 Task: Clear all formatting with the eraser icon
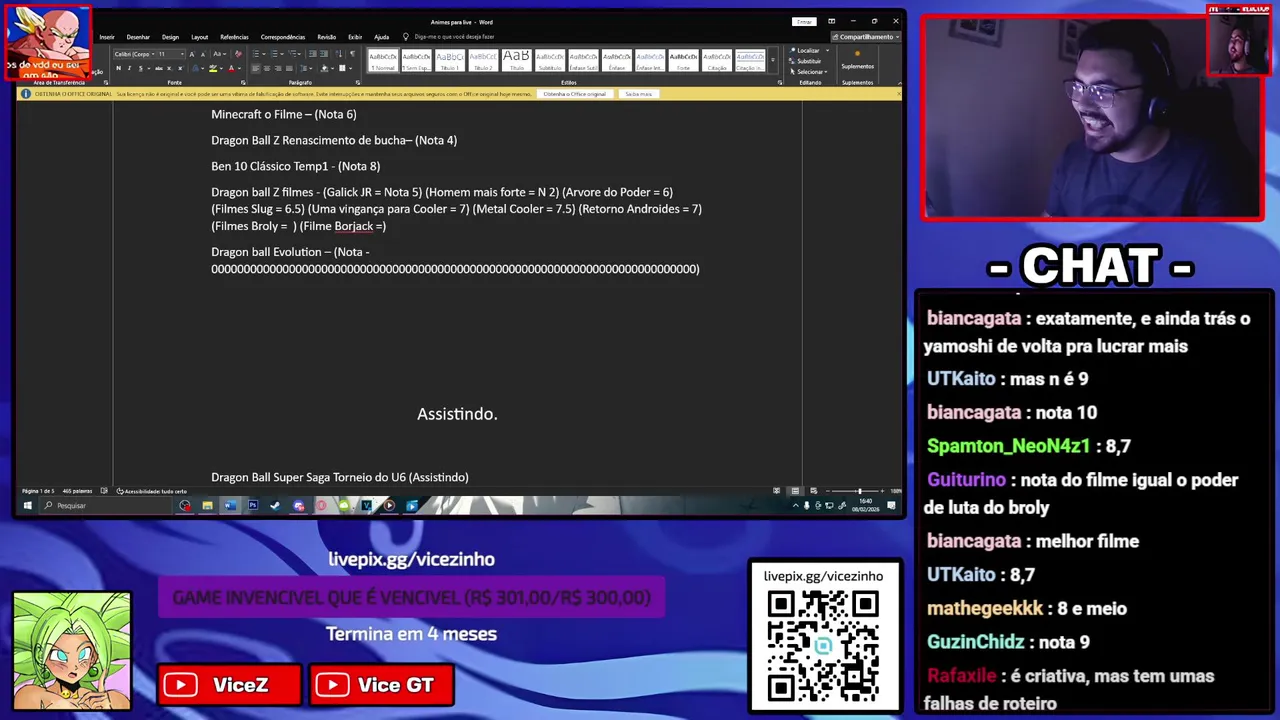point(238,54)
